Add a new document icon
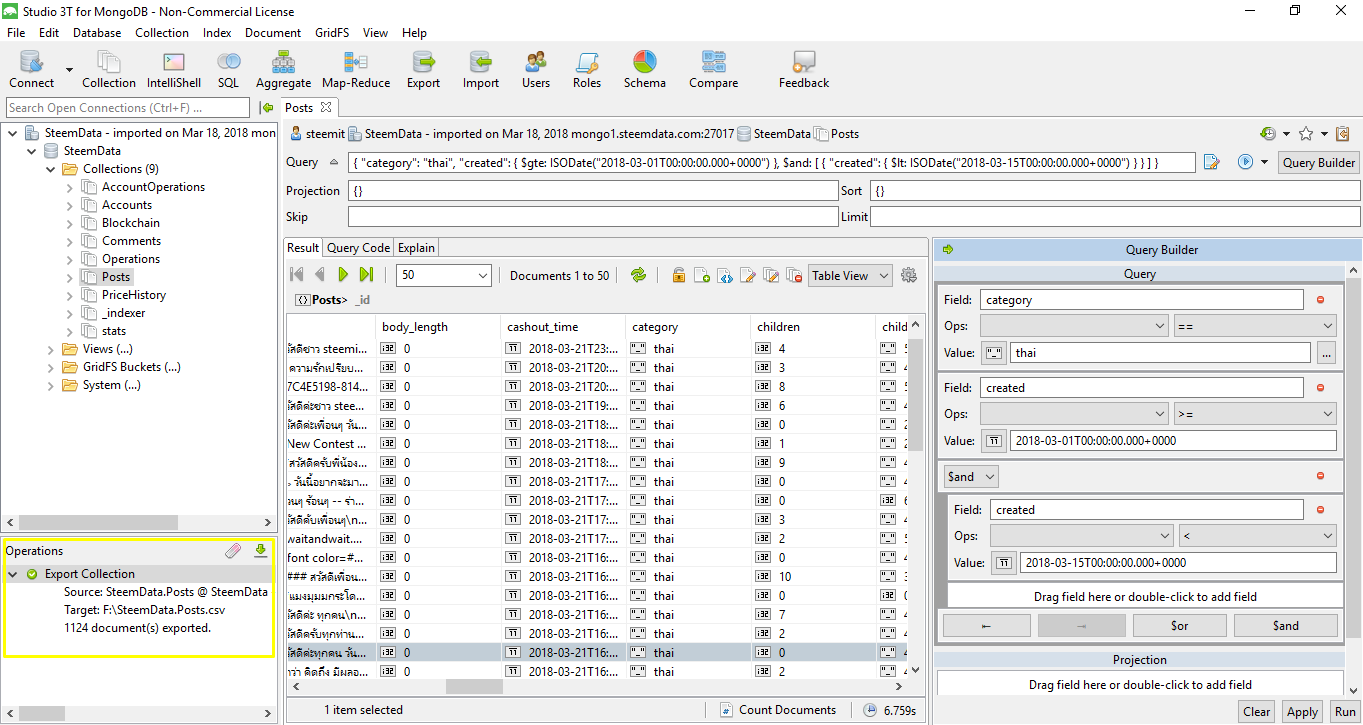Viewport: 1363px width, 725px height. pyautogui.click(x=702, y=275)
